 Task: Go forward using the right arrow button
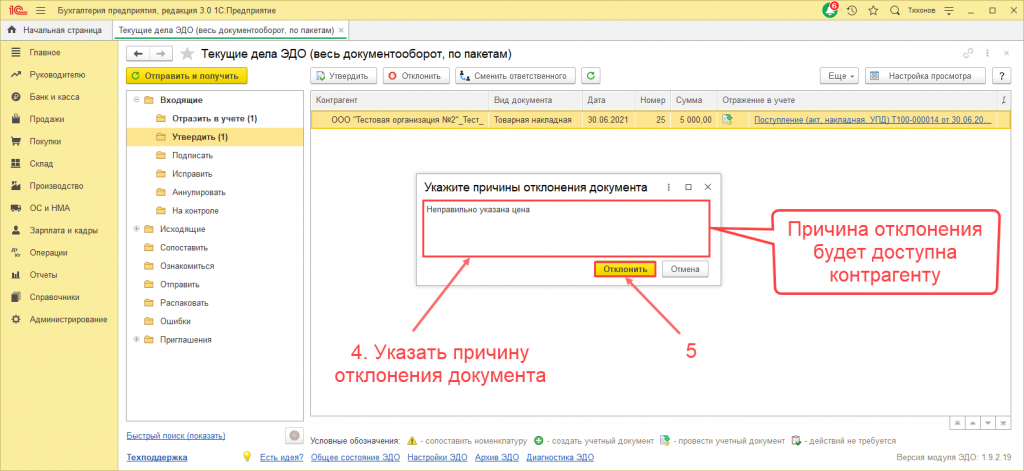pos(161,54)
